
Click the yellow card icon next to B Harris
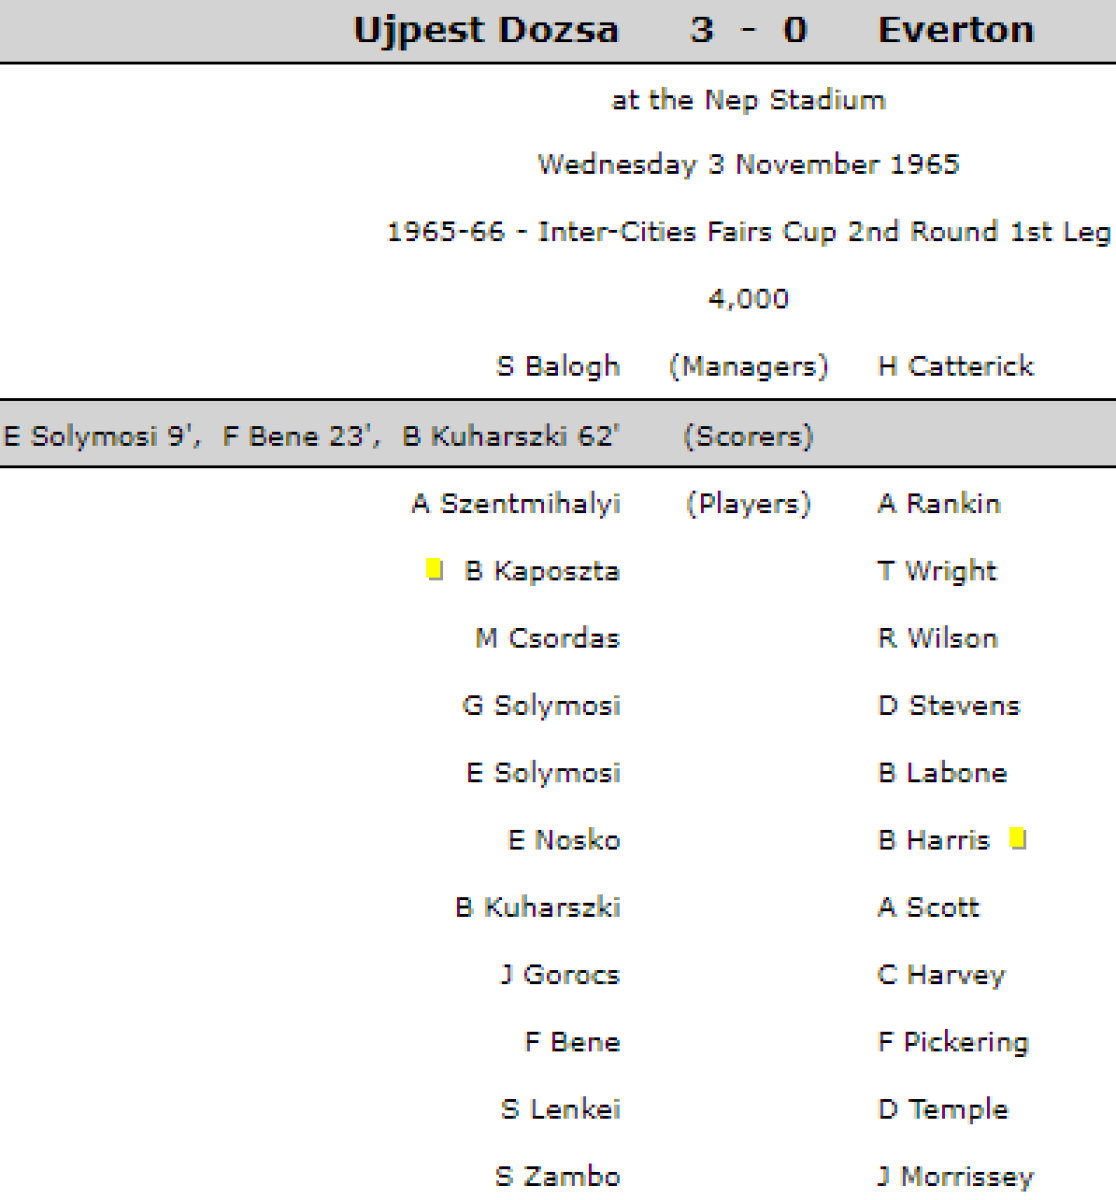1018,839
